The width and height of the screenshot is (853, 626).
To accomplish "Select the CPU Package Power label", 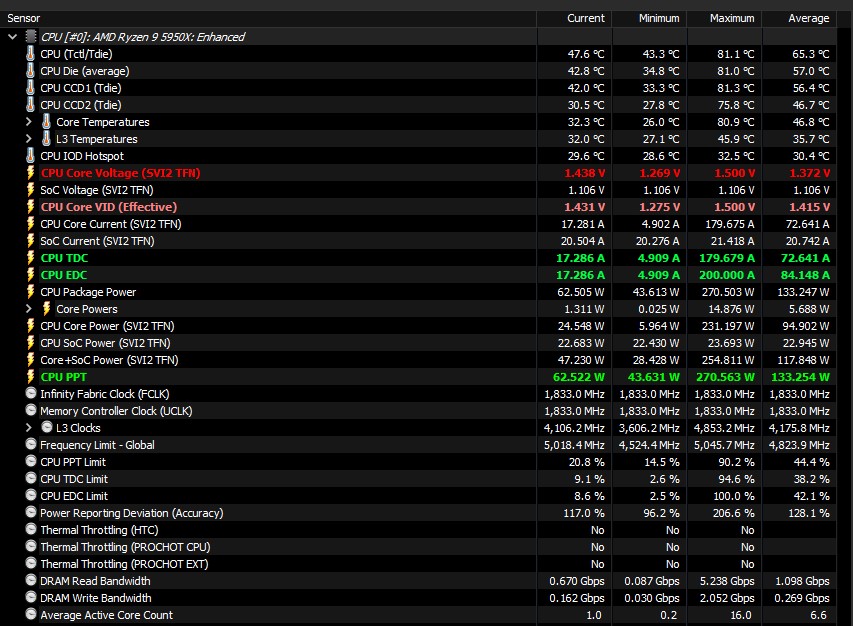I will click(x=88, y=292).
